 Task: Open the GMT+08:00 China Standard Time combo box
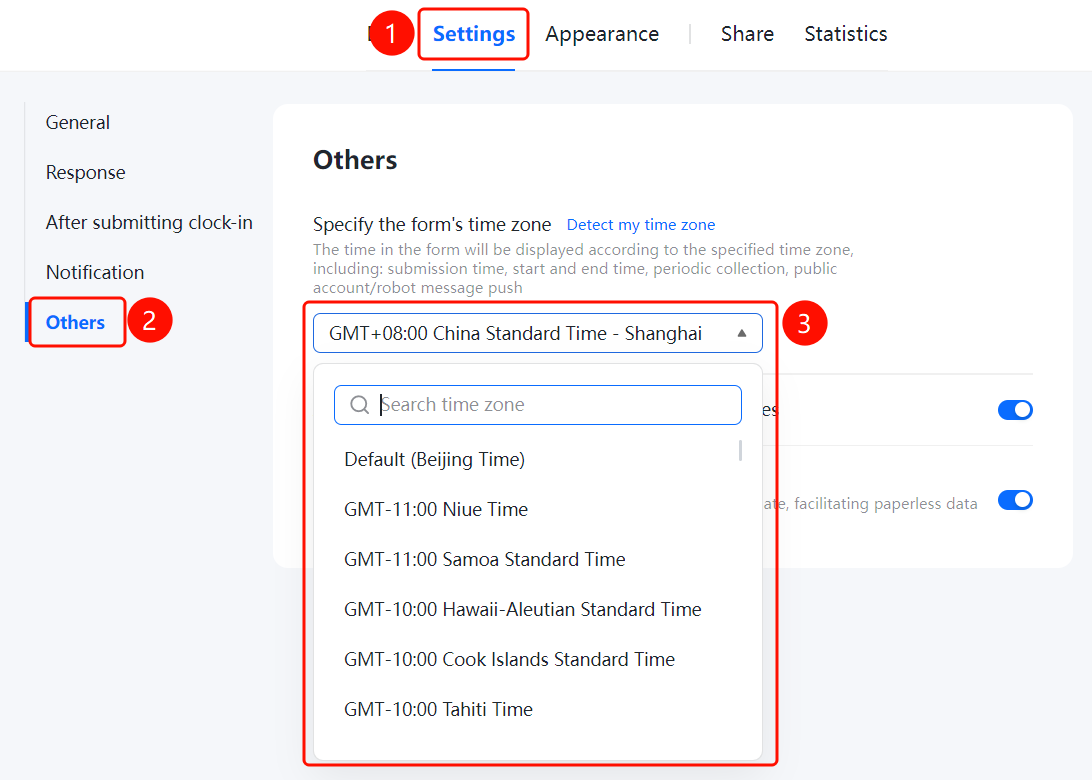[x=538, y=334]
